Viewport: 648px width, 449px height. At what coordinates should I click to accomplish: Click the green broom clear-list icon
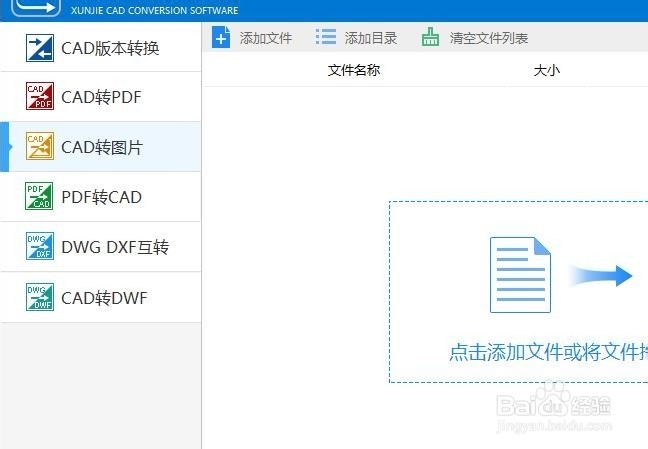[430, 37]
